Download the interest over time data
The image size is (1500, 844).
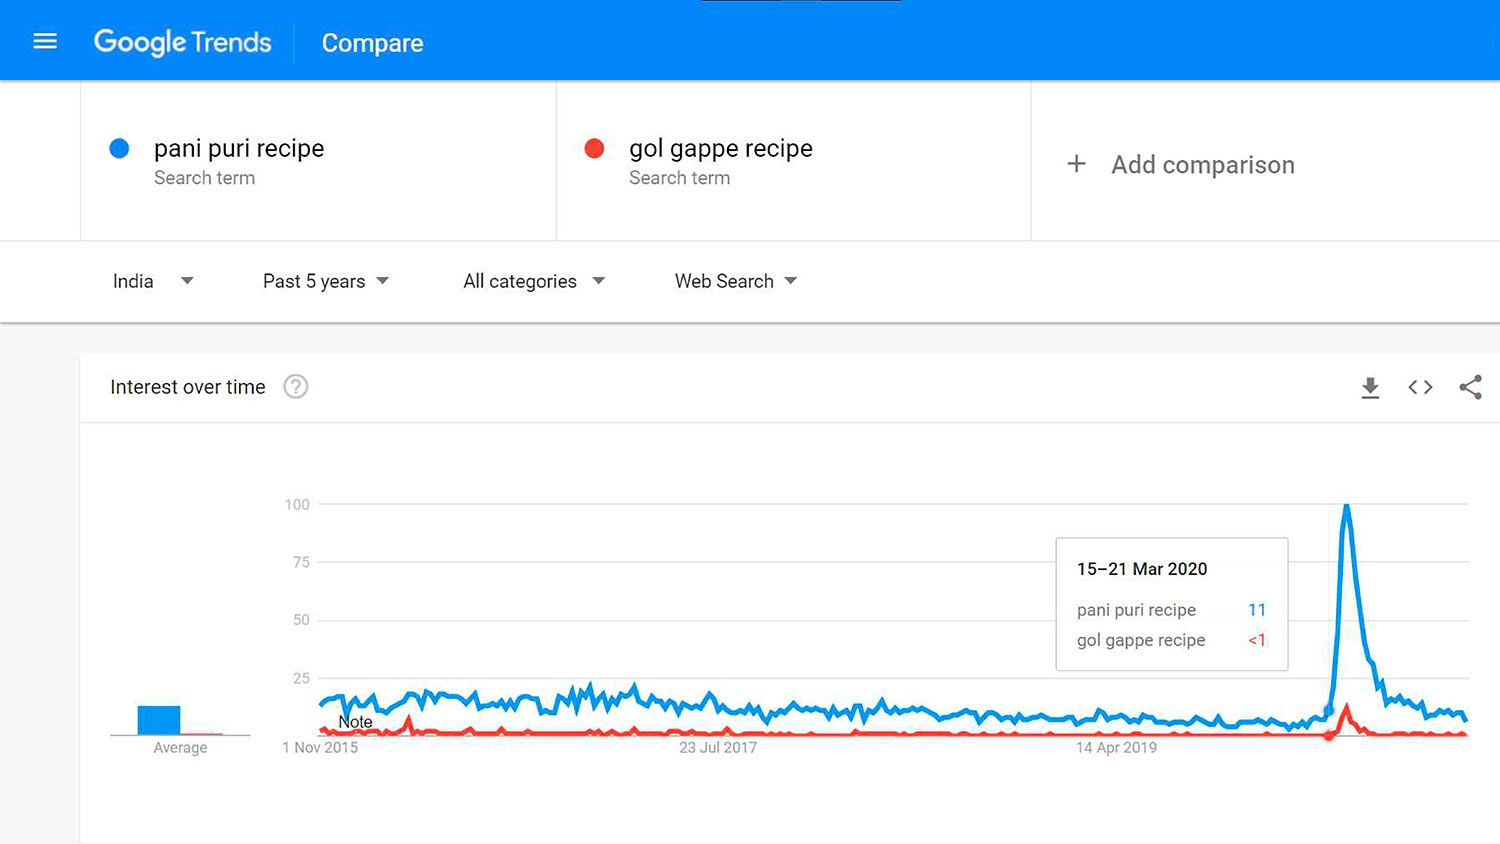[1370, 387]
